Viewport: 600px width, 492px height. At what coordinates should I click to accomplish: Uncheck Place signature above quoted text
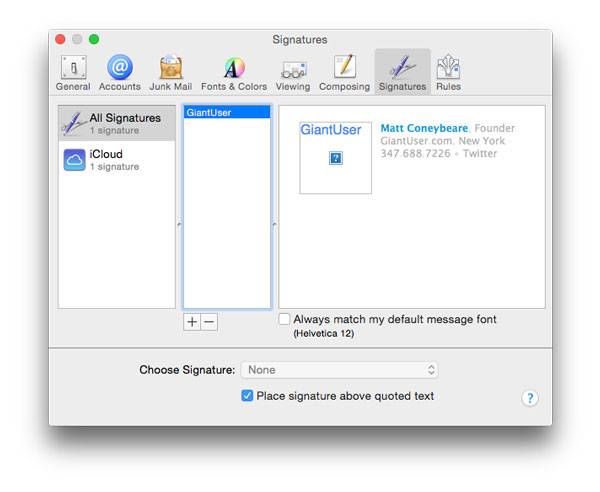pos(247,396)
